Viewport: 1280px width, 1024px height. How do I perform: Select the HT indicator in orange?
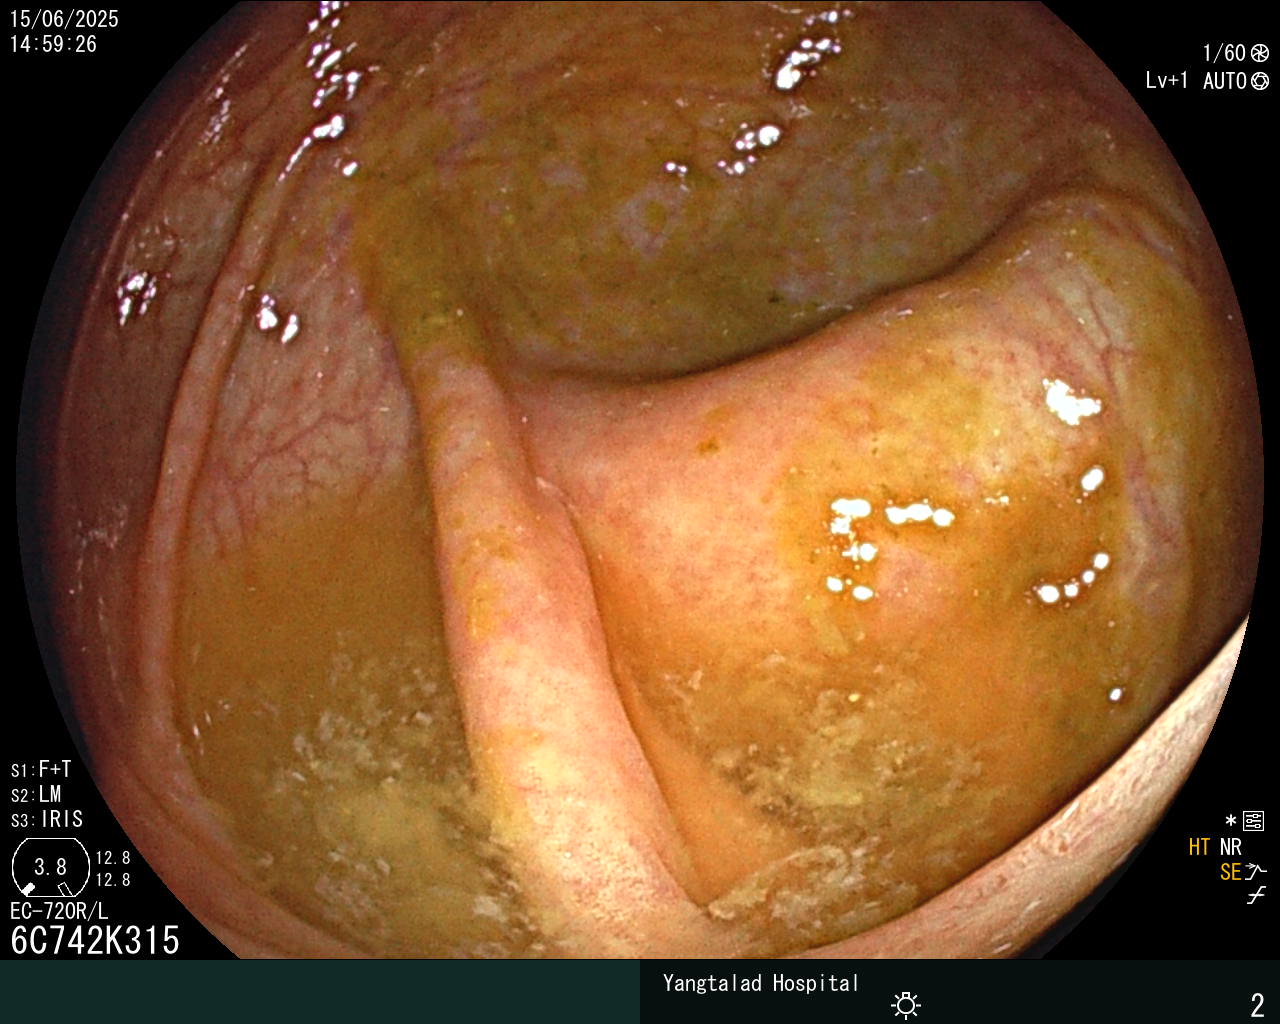pyautogui.click(x=1200, y=847)
